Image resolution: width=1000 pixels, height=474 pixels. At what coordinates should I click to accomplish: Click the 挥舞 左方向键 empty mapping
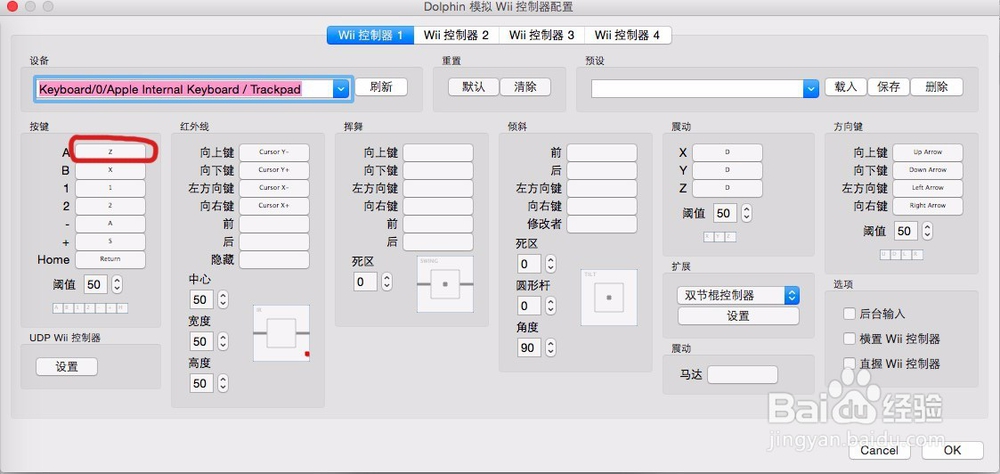tap(438, 188)
